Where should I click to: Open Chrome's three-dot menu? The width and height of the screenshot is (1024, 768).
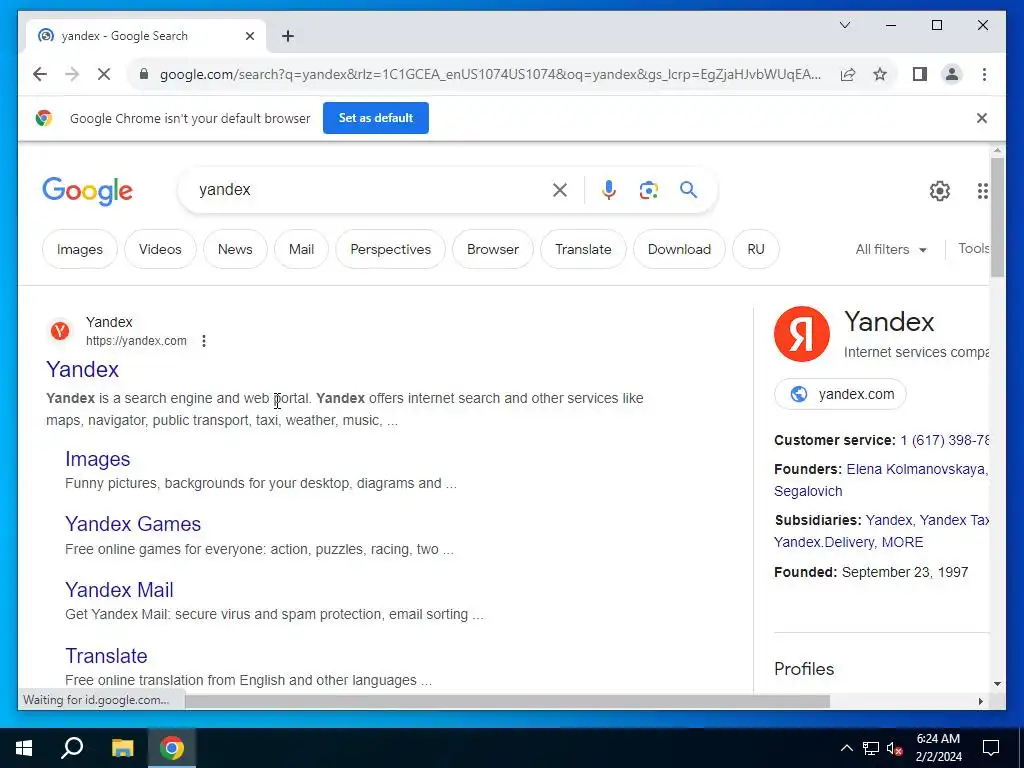coord(984,74)
